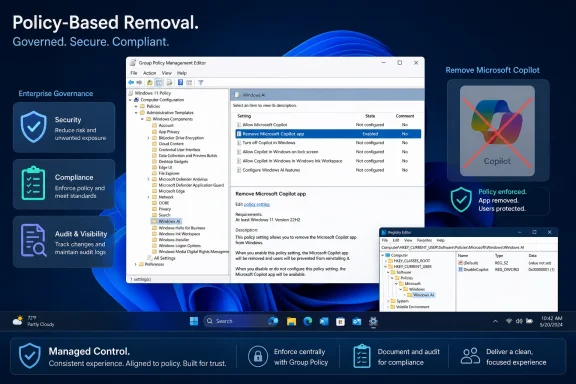Screen dimensions: 576x384
Task: Open Edit menu in Registry Editor
Action: (x=396, y=240)
